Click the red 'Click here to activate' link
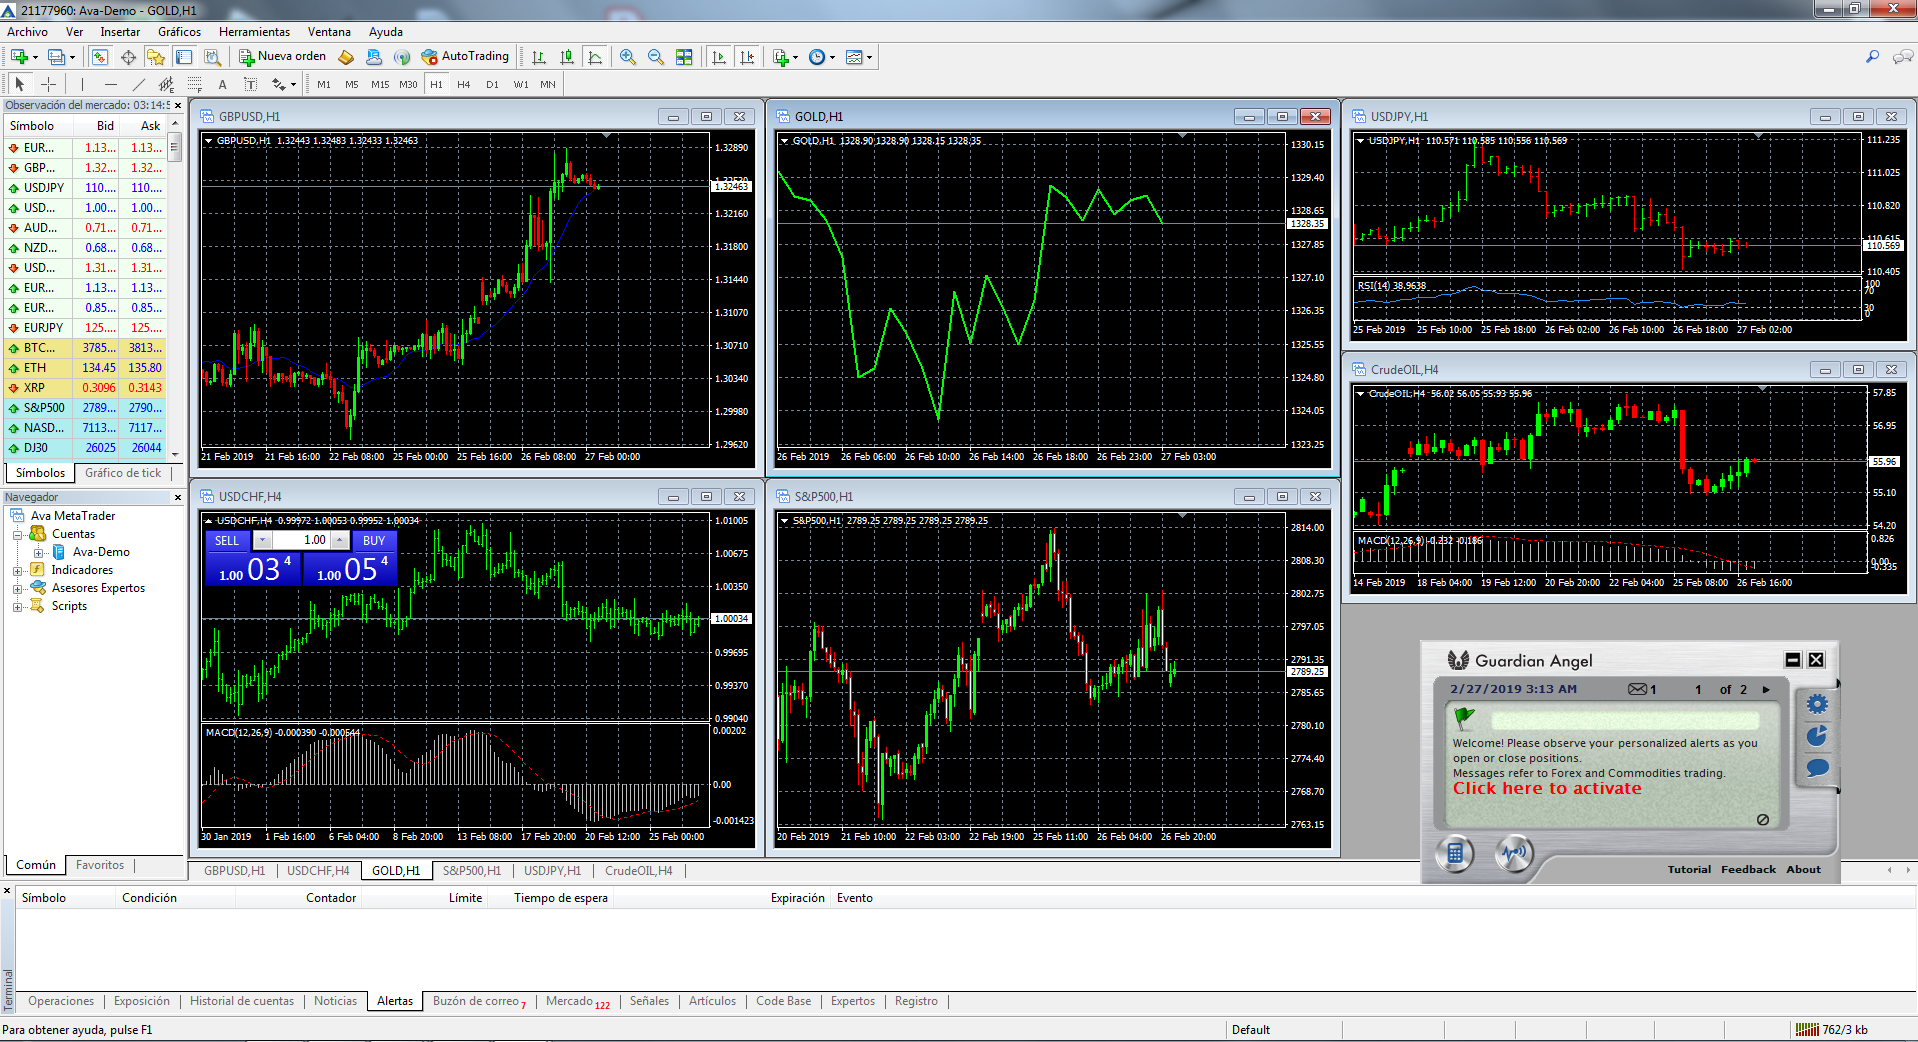 (1546, 789)
